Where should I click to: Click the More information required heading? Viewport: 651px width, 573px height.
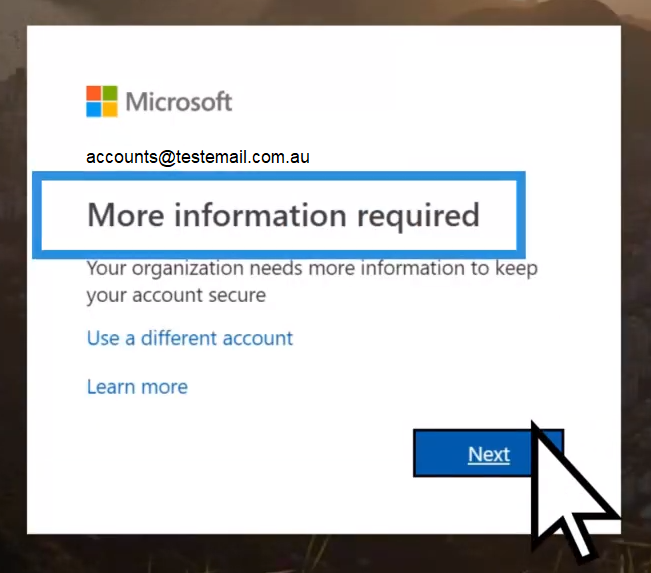pos(283,215)
